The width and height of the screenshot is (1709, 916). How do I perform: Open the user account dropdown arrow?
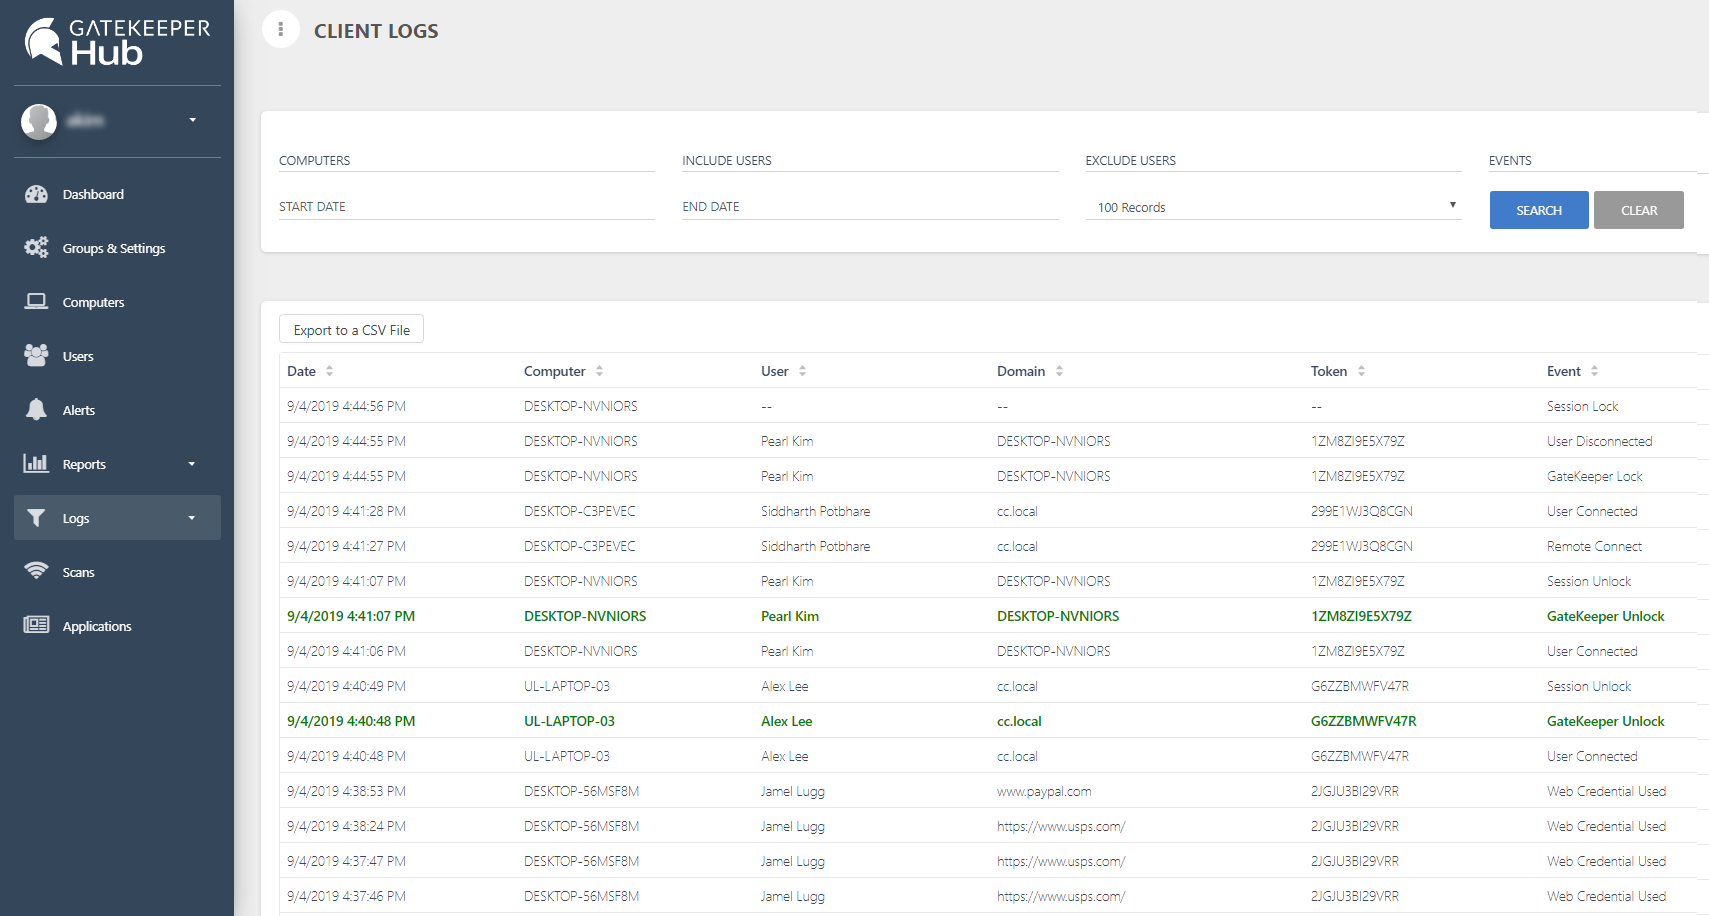193,120
